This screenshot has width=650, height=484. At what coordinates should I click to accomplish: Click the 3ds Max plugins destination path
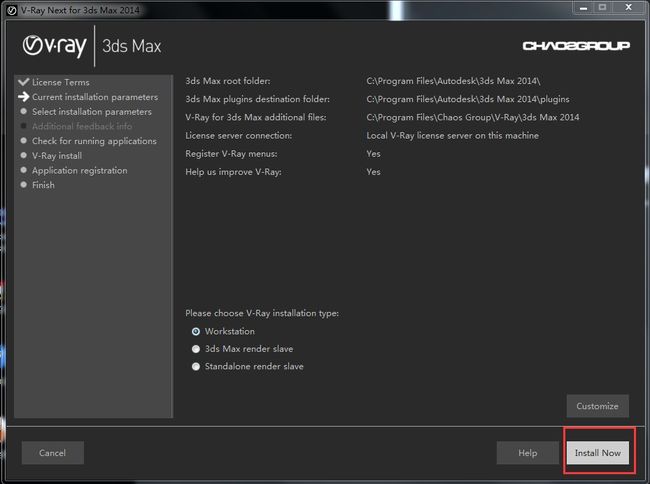pyautogui.click(x=468, y=99)
